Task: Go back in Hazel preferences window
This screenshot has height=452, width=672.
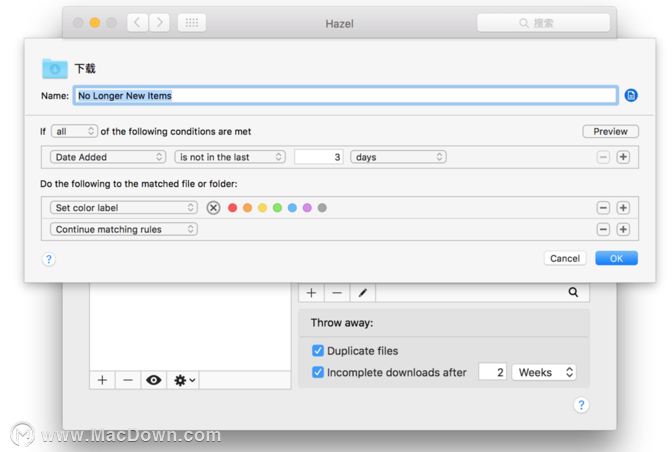Action: coord(138,23)
